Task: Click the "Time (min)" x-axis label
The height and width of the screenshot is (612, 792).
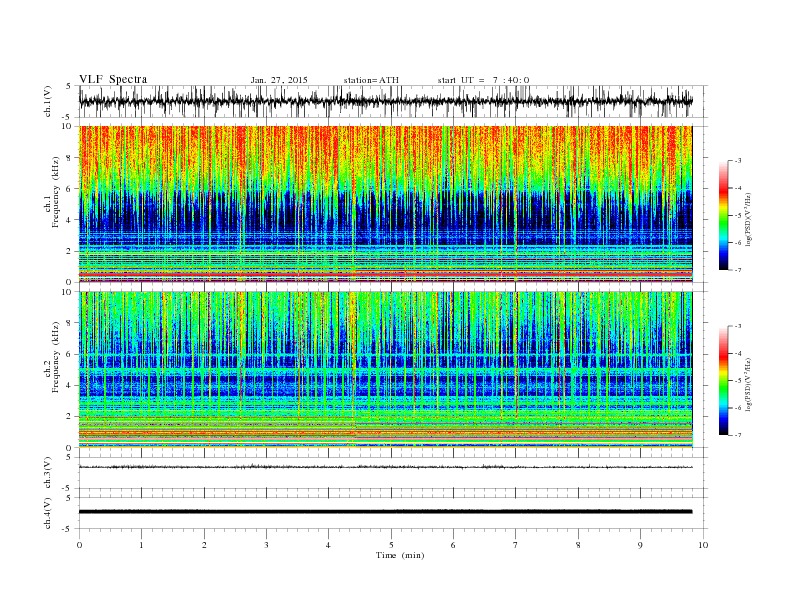Action: click(400, 555)
